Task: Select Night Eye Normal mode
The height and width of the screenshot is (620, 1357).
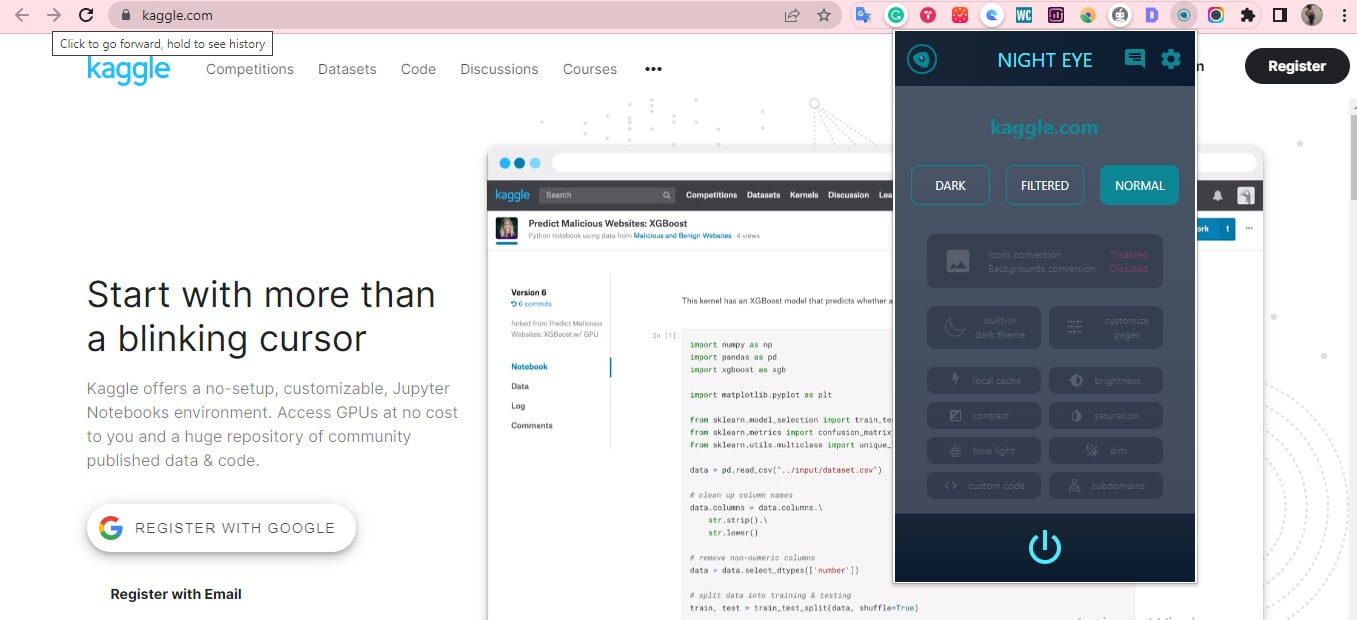Action: [x=1139, y=185]
